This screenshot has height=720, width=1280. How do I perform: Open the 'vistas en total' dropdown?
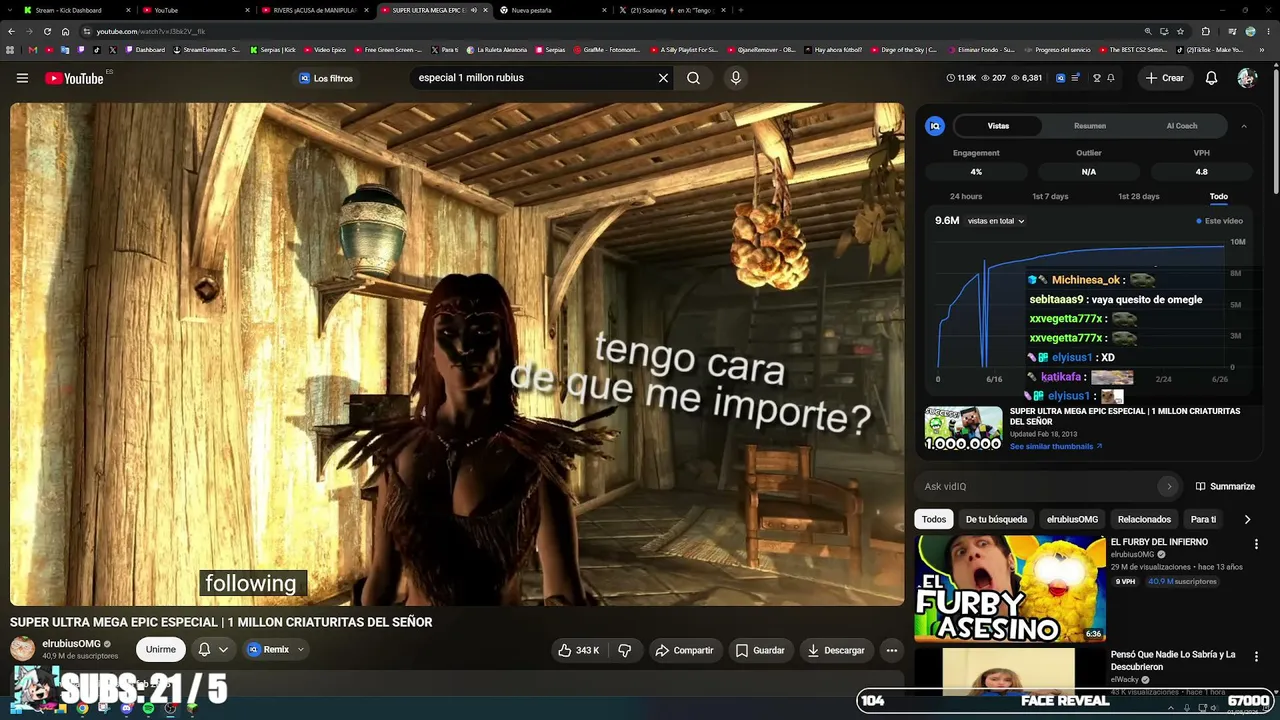click(x=996, y=221)
